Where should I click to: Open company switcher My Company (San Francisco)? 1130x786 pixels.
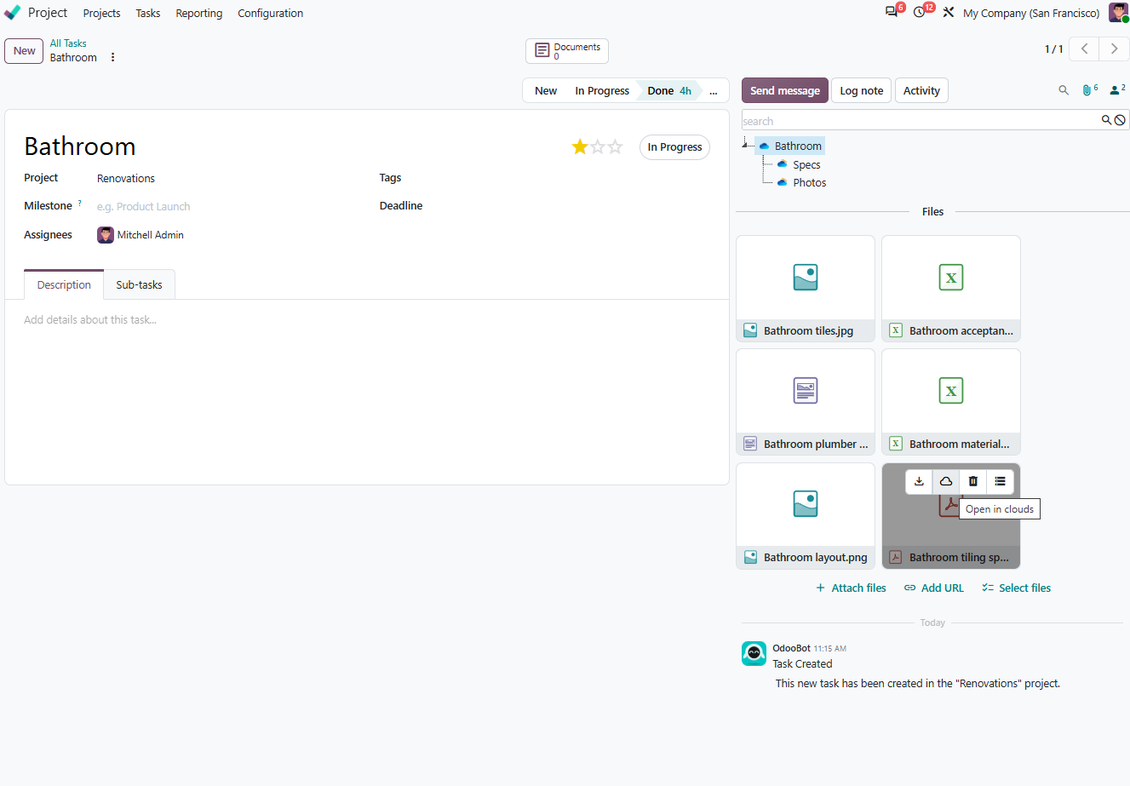point(1031,13)
